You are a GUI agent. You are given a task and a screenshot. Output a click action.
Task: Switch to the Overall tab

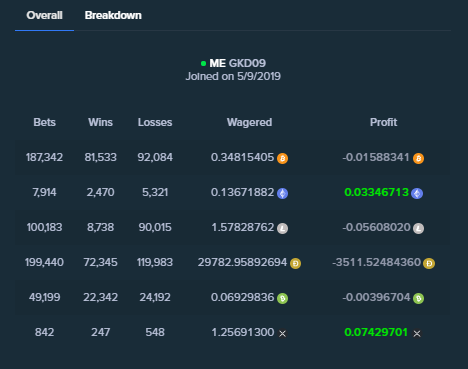[44, 15]
